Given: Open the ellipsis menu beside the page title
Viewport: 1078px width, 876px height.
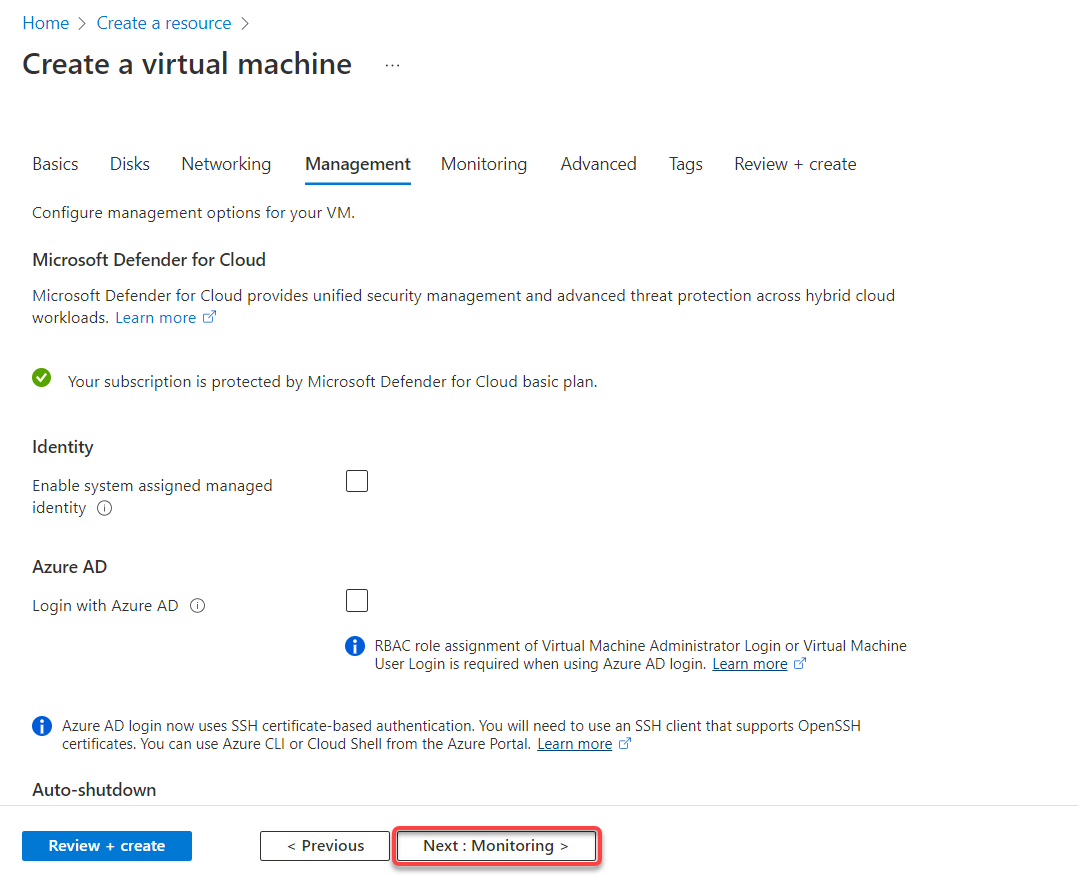Looking at the screenshot, I should (393, 65).
